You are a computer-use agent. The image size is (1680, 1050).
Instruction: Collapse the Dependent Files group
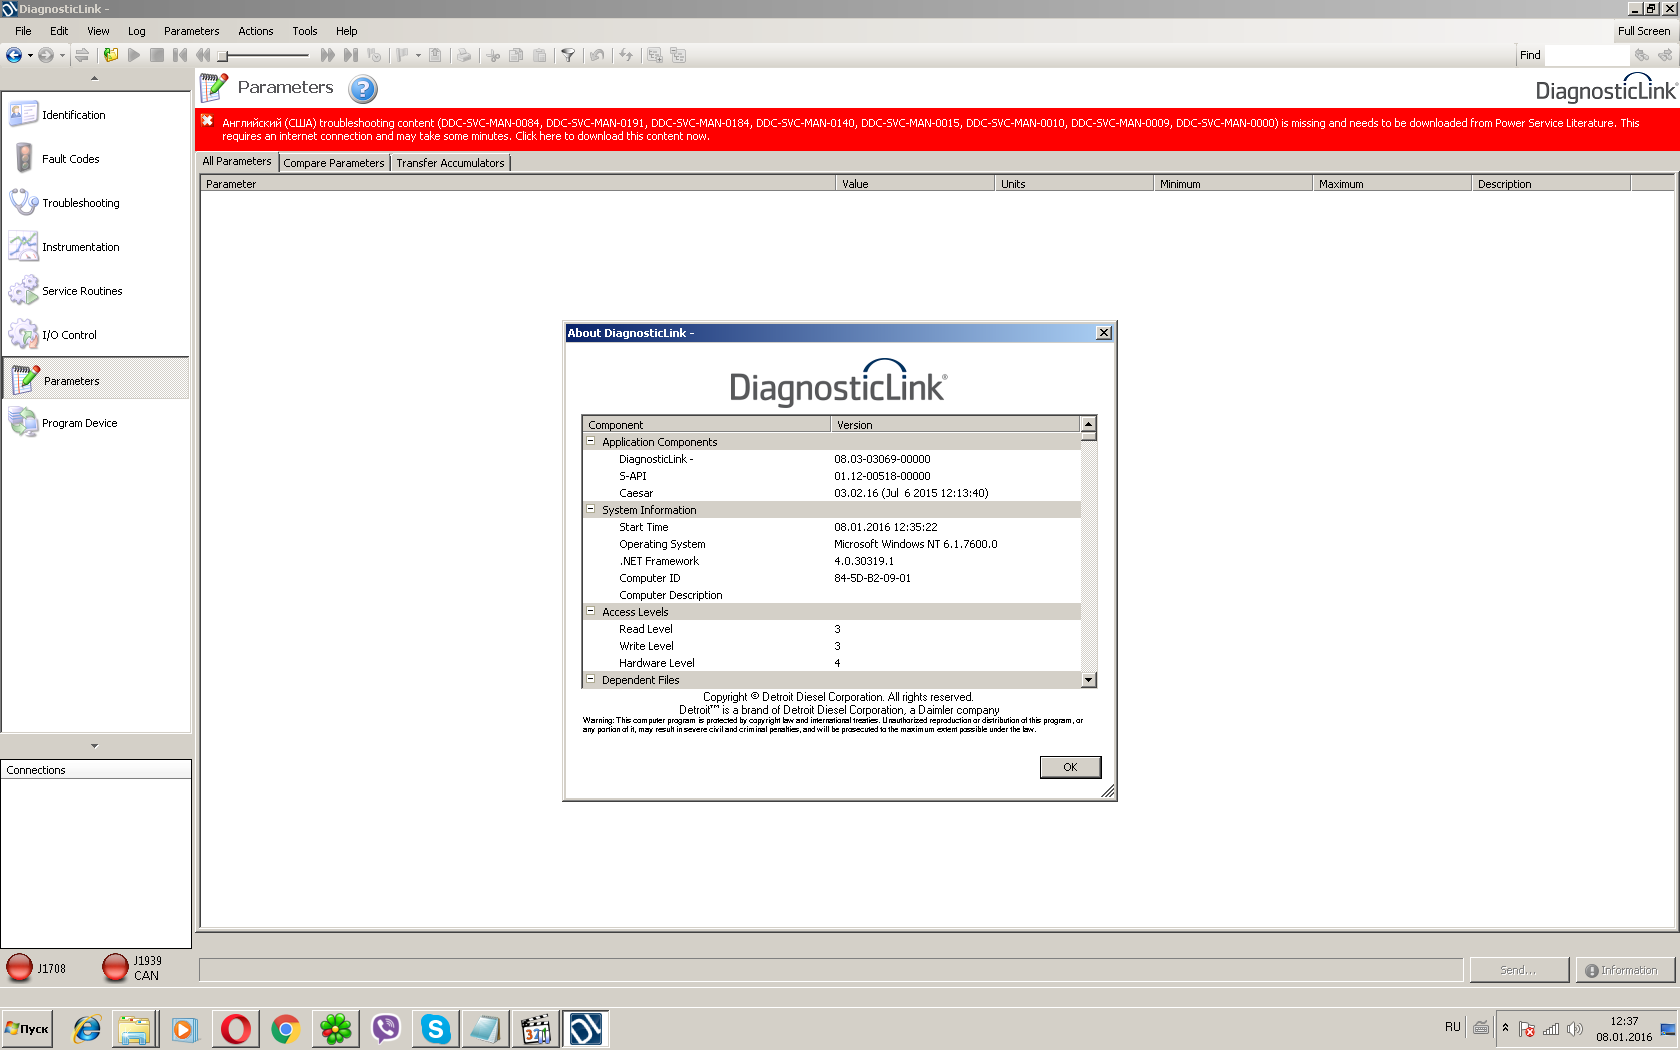tap(590, 679)
